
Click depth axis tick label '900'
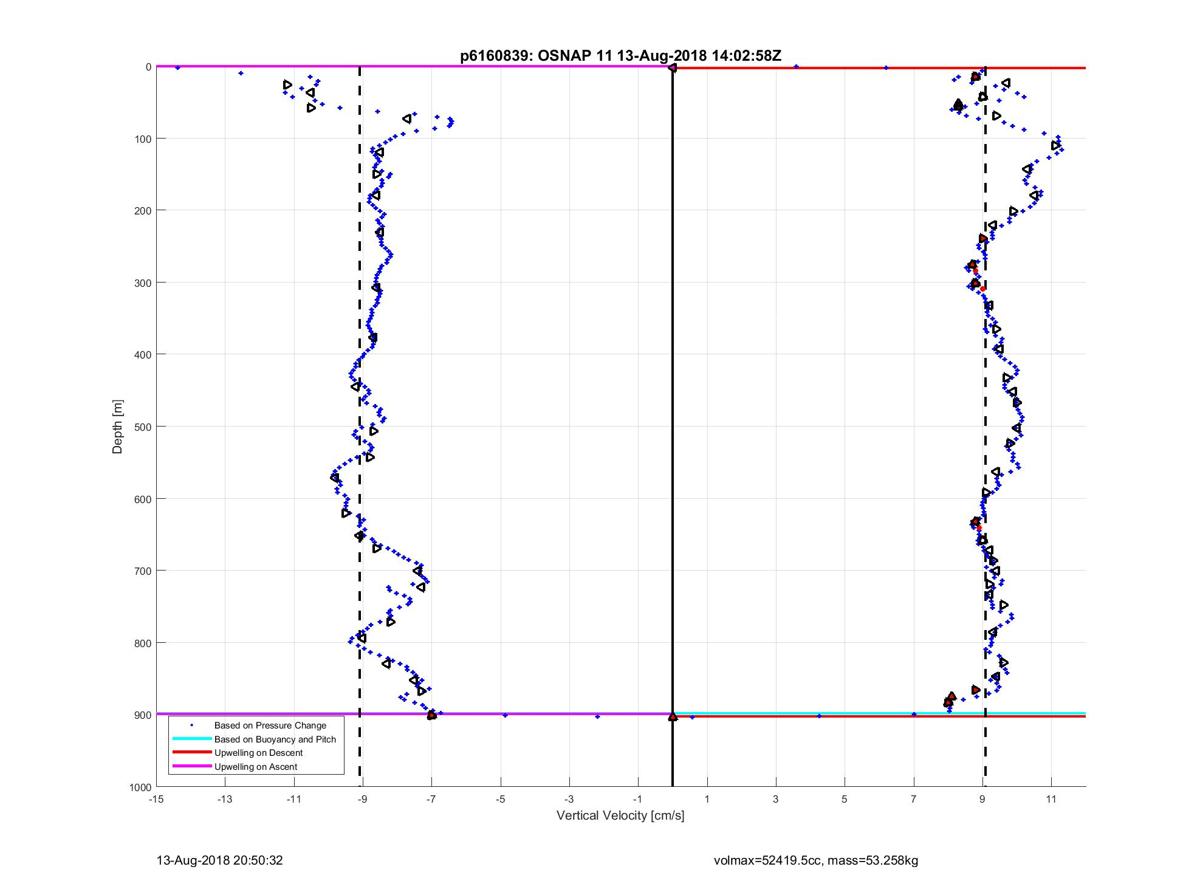141,714
